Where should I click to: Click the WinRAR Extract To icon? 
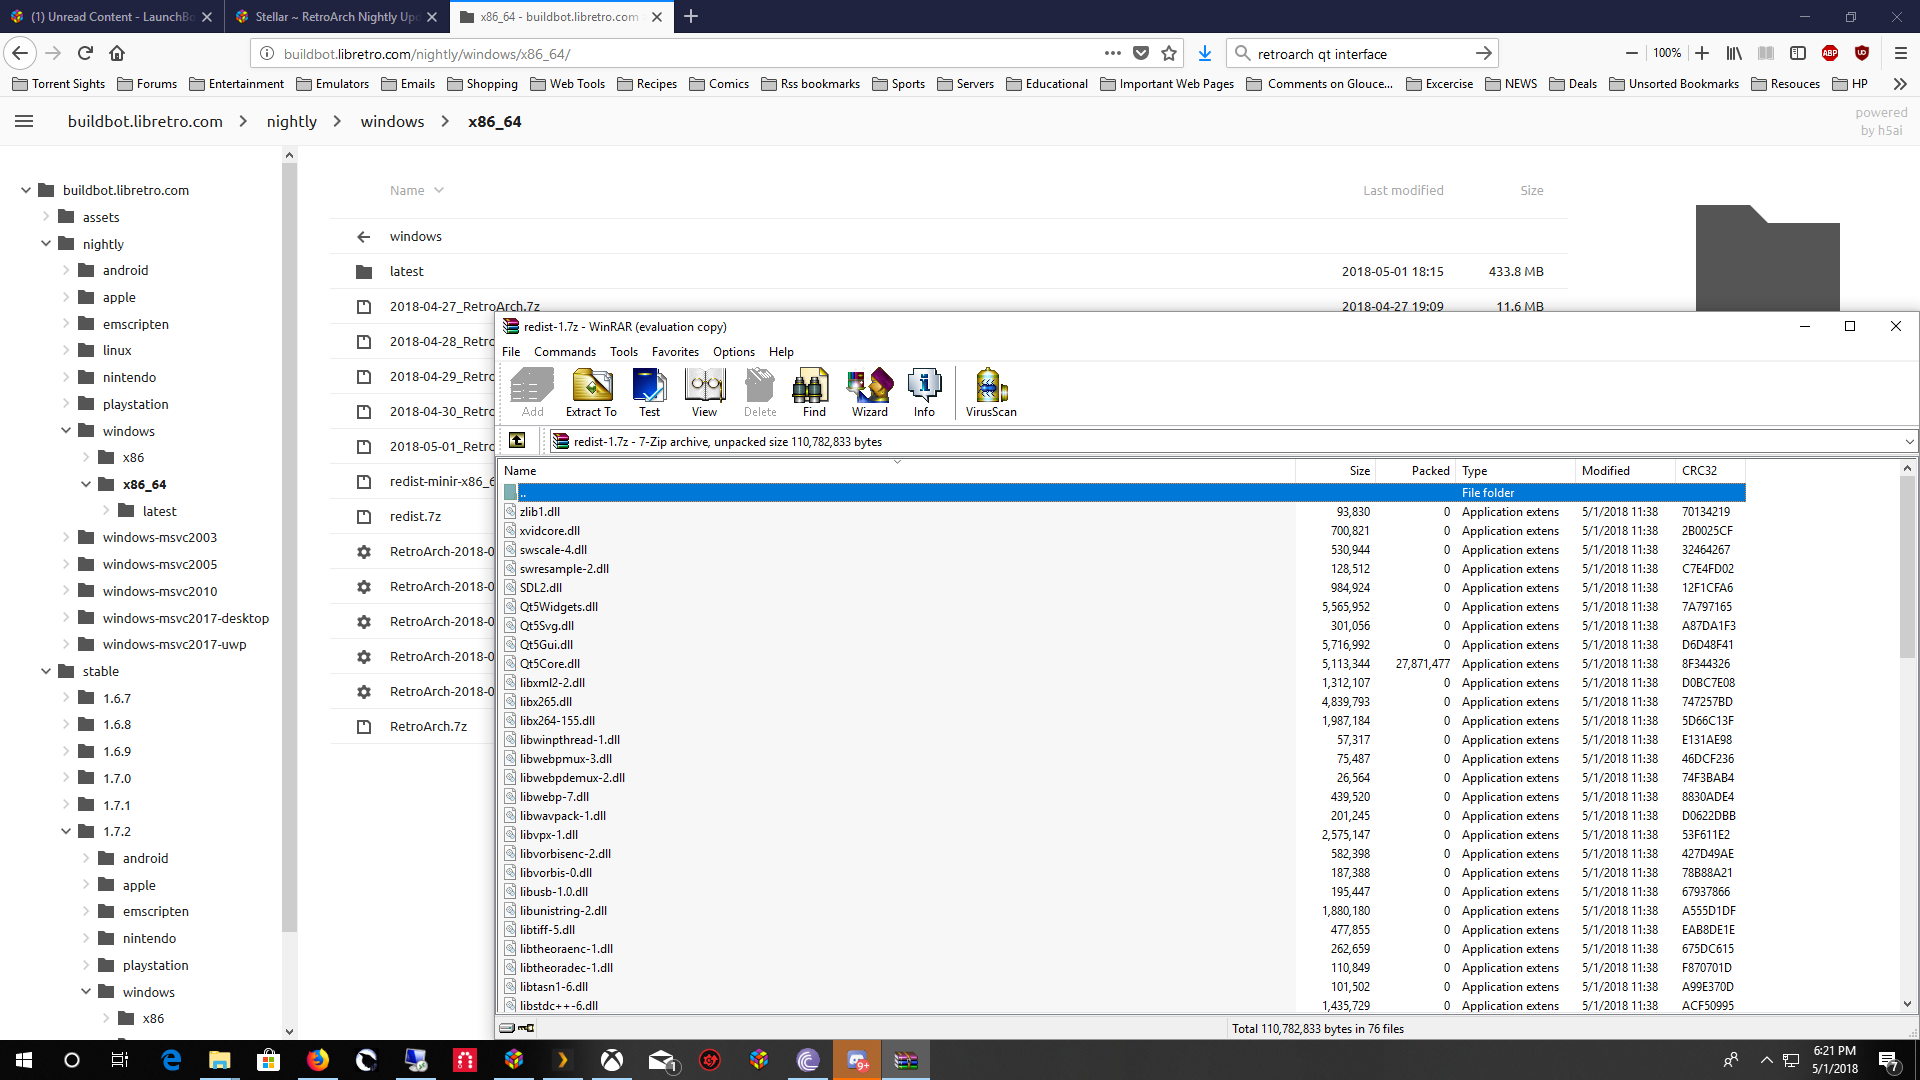[x=591, y=392]
